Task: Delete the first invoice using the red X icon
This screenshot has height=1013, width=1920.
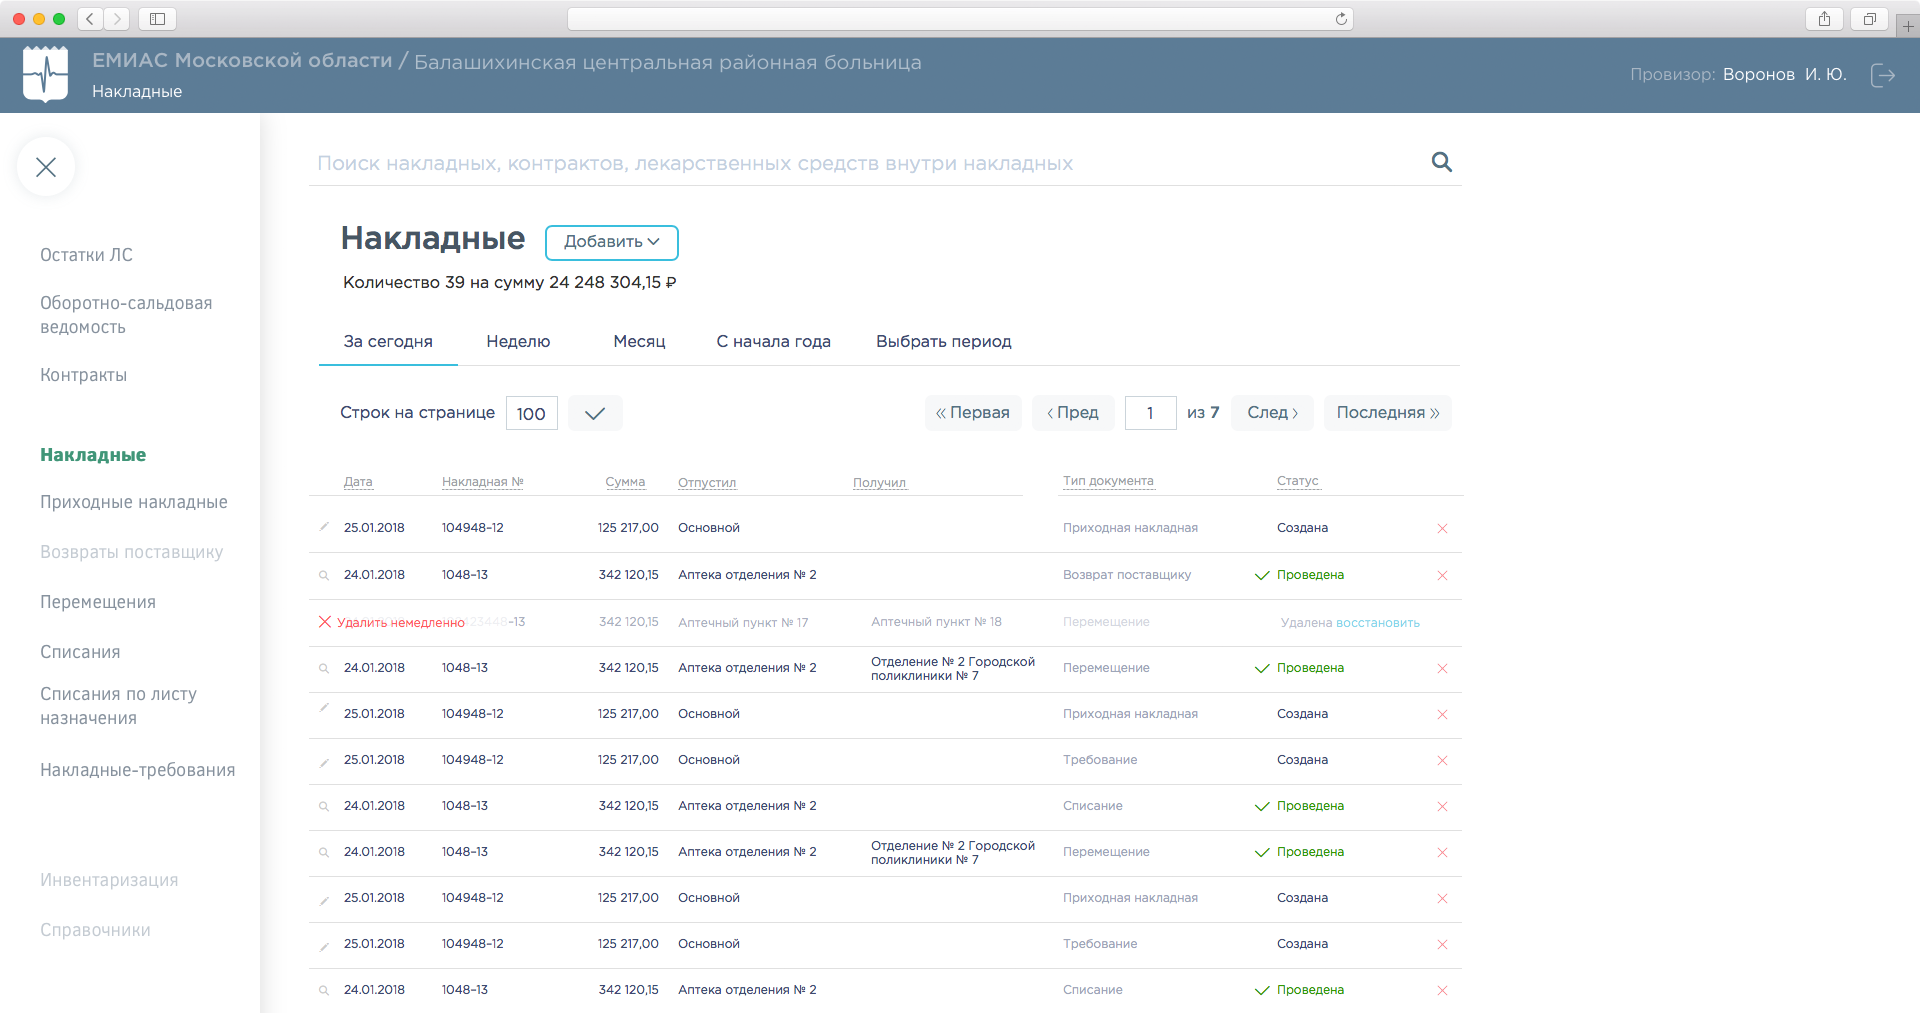Action: [1442, 528]
